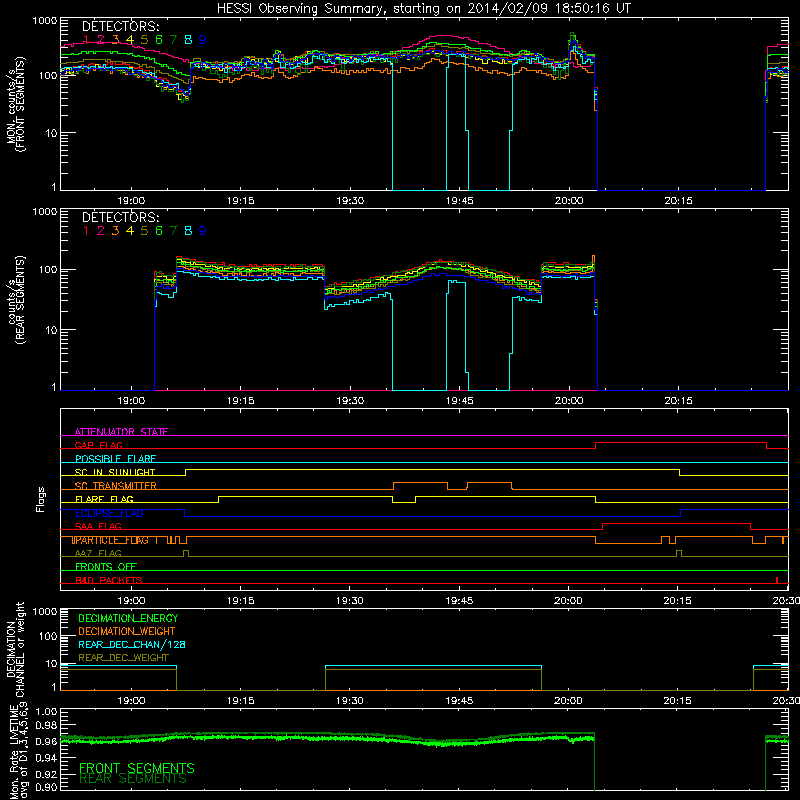Select the SAA_FLAG label
Screen dimensions: 800x800
pos(98,526)
